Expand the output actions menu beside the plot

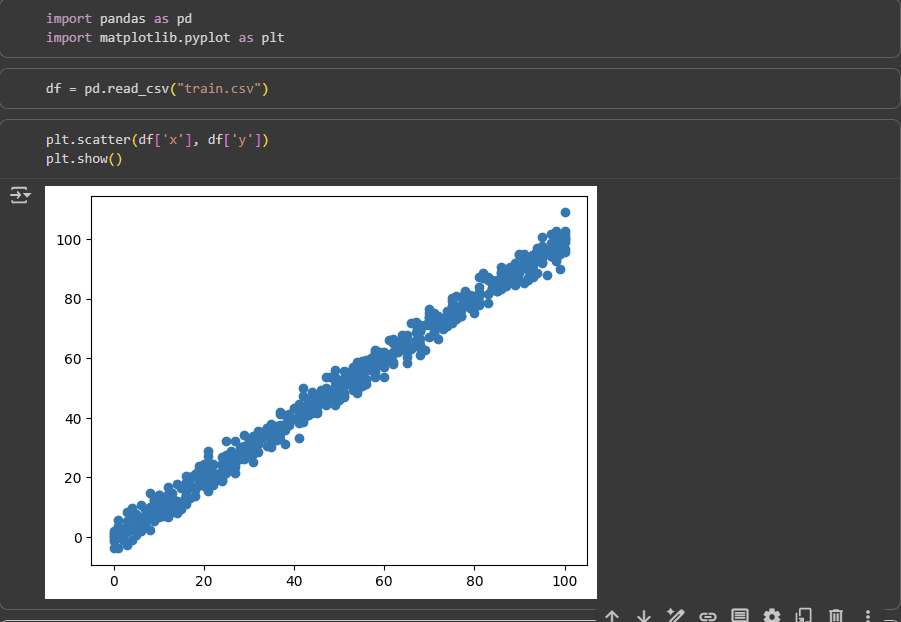(x=20, y=195)
